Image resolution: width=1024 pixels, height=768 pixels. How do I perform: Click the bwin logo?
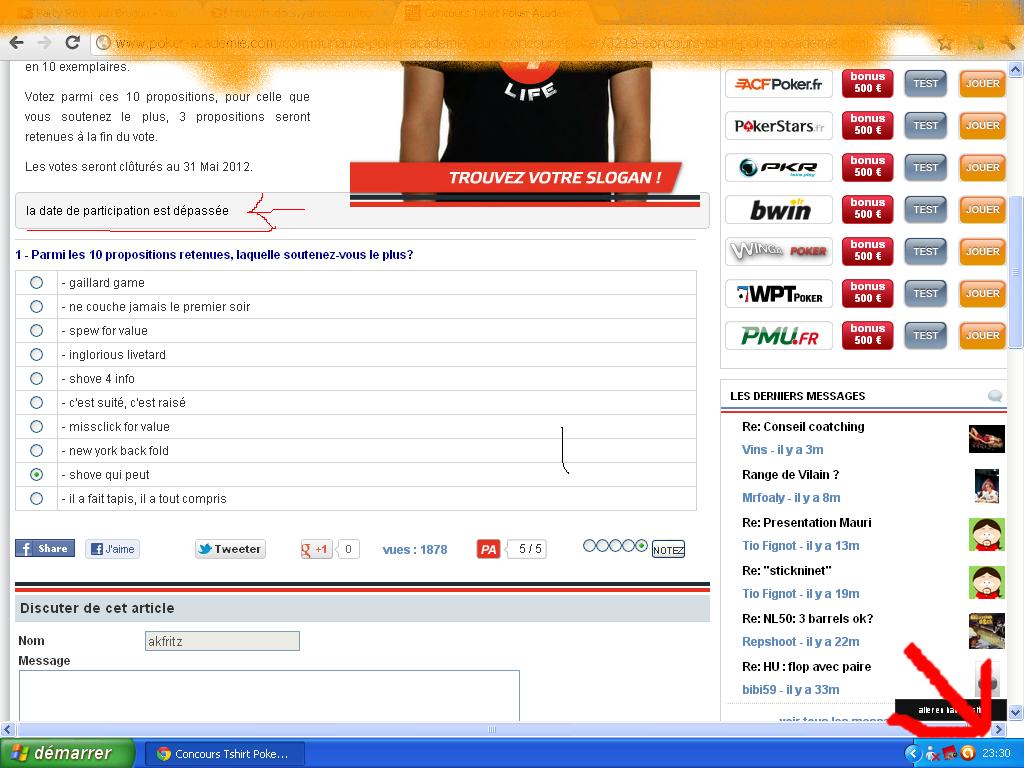(x=778, y=210)
